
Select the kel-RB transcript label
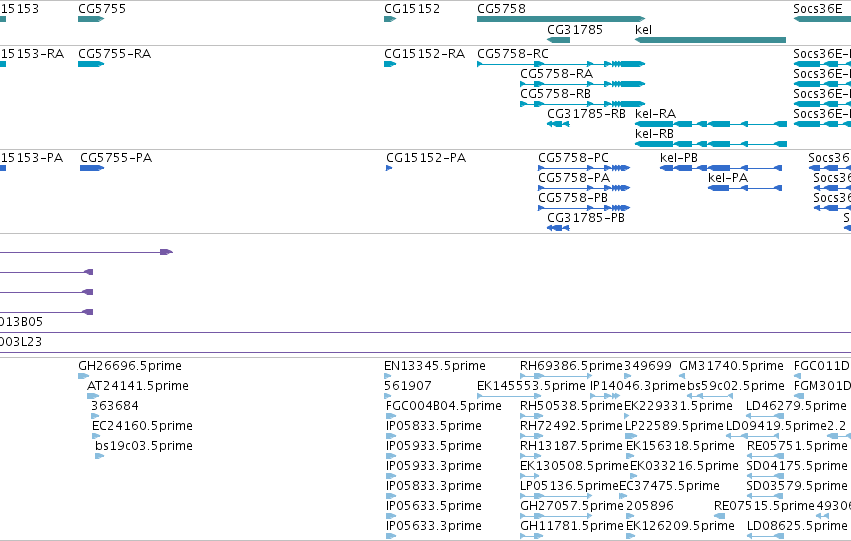click(x=655, y=133)
